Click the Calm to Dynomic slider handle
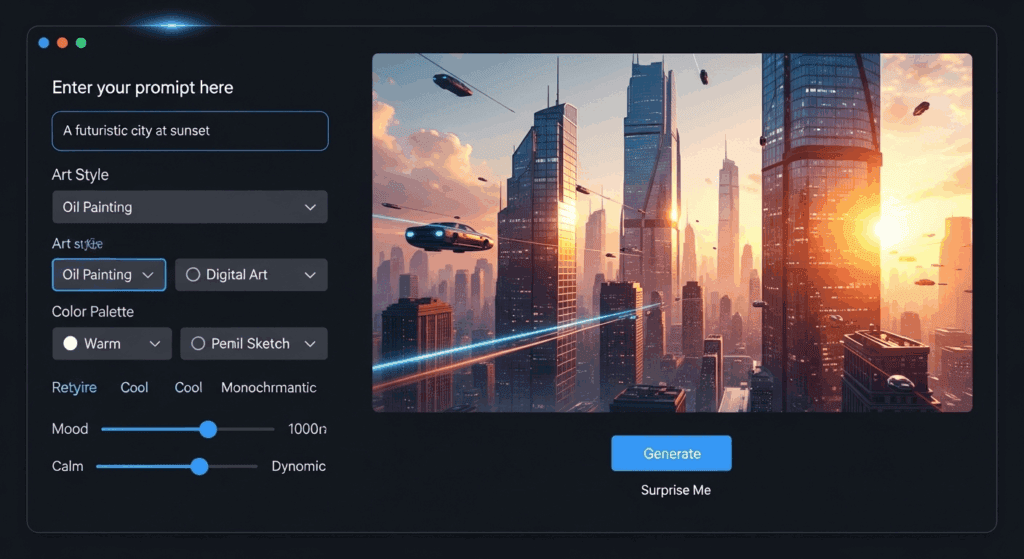This screenshot has height=559, width=1024. click(199, 466)
